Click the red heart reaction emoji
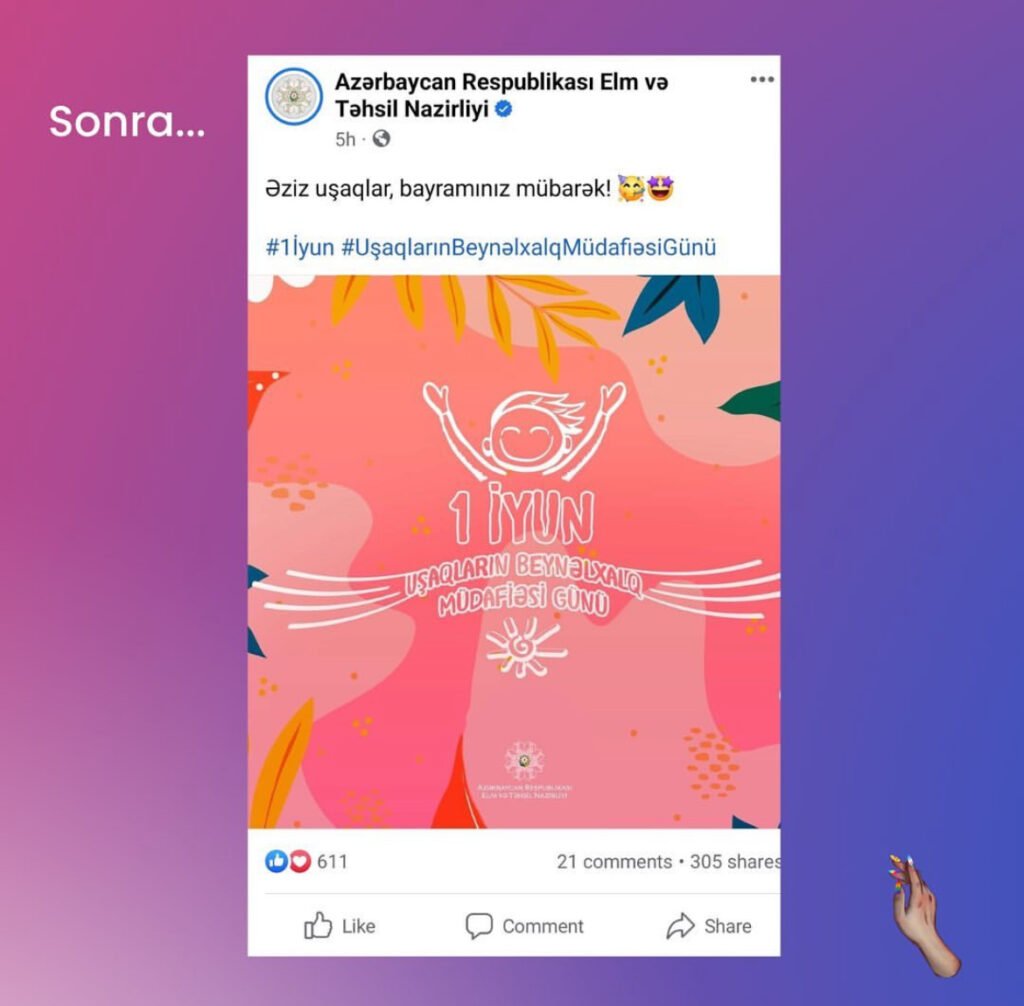 point(299,862)
